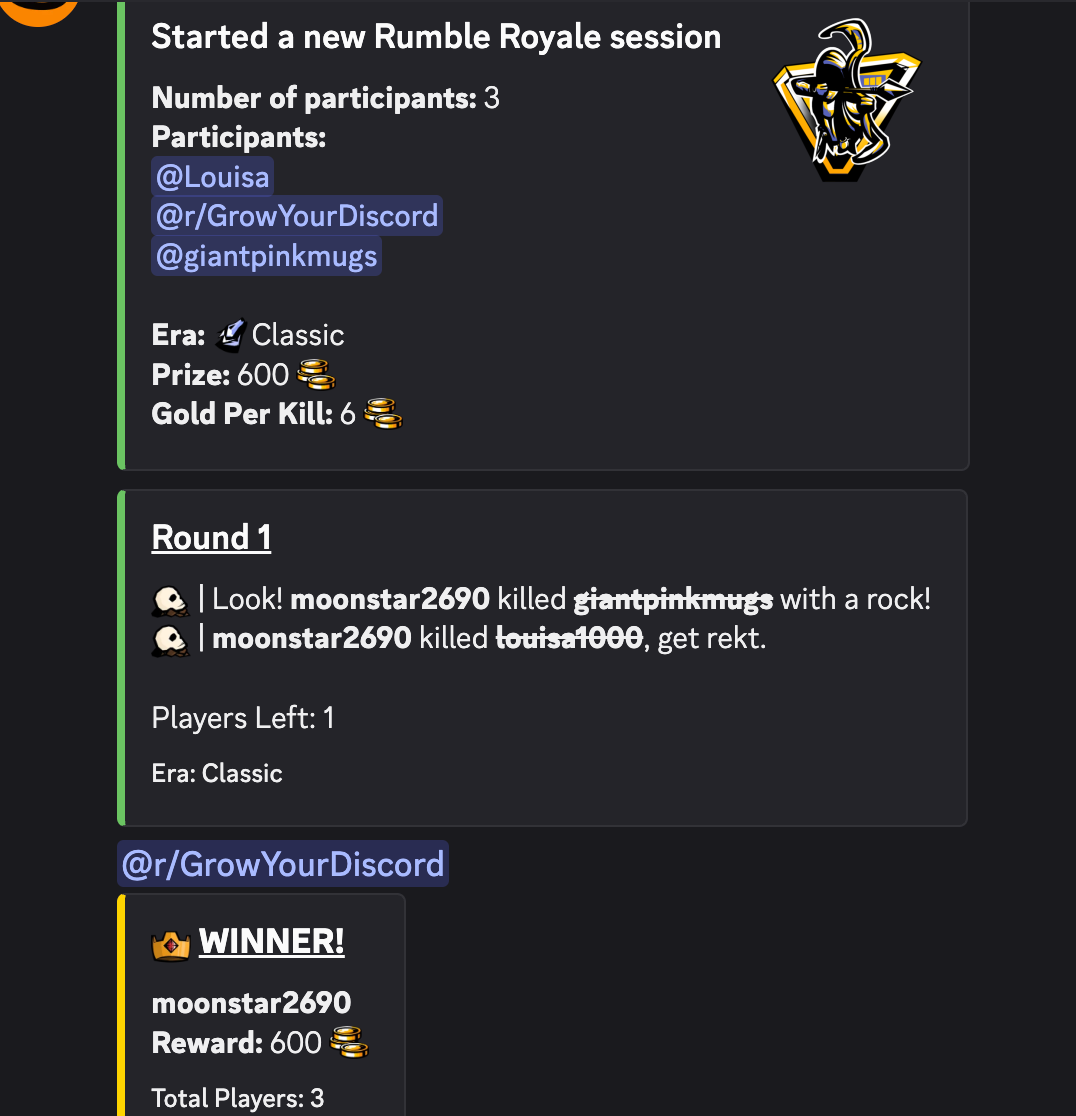Screen dimensions: 1076x1116
Task: Click the skull emoji on the rock kill line
Action: coord(171,600)
